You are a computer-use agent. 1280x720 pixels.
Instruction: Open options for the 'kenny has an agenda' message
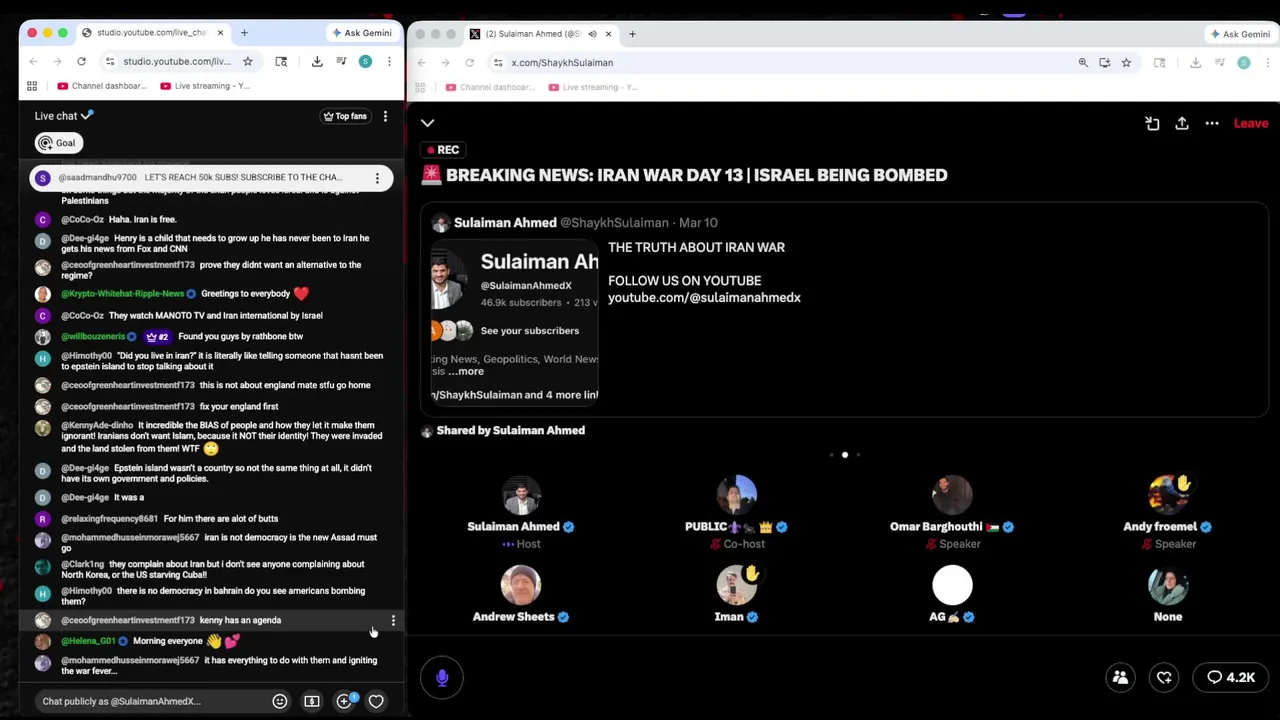(x=393, y=621)
